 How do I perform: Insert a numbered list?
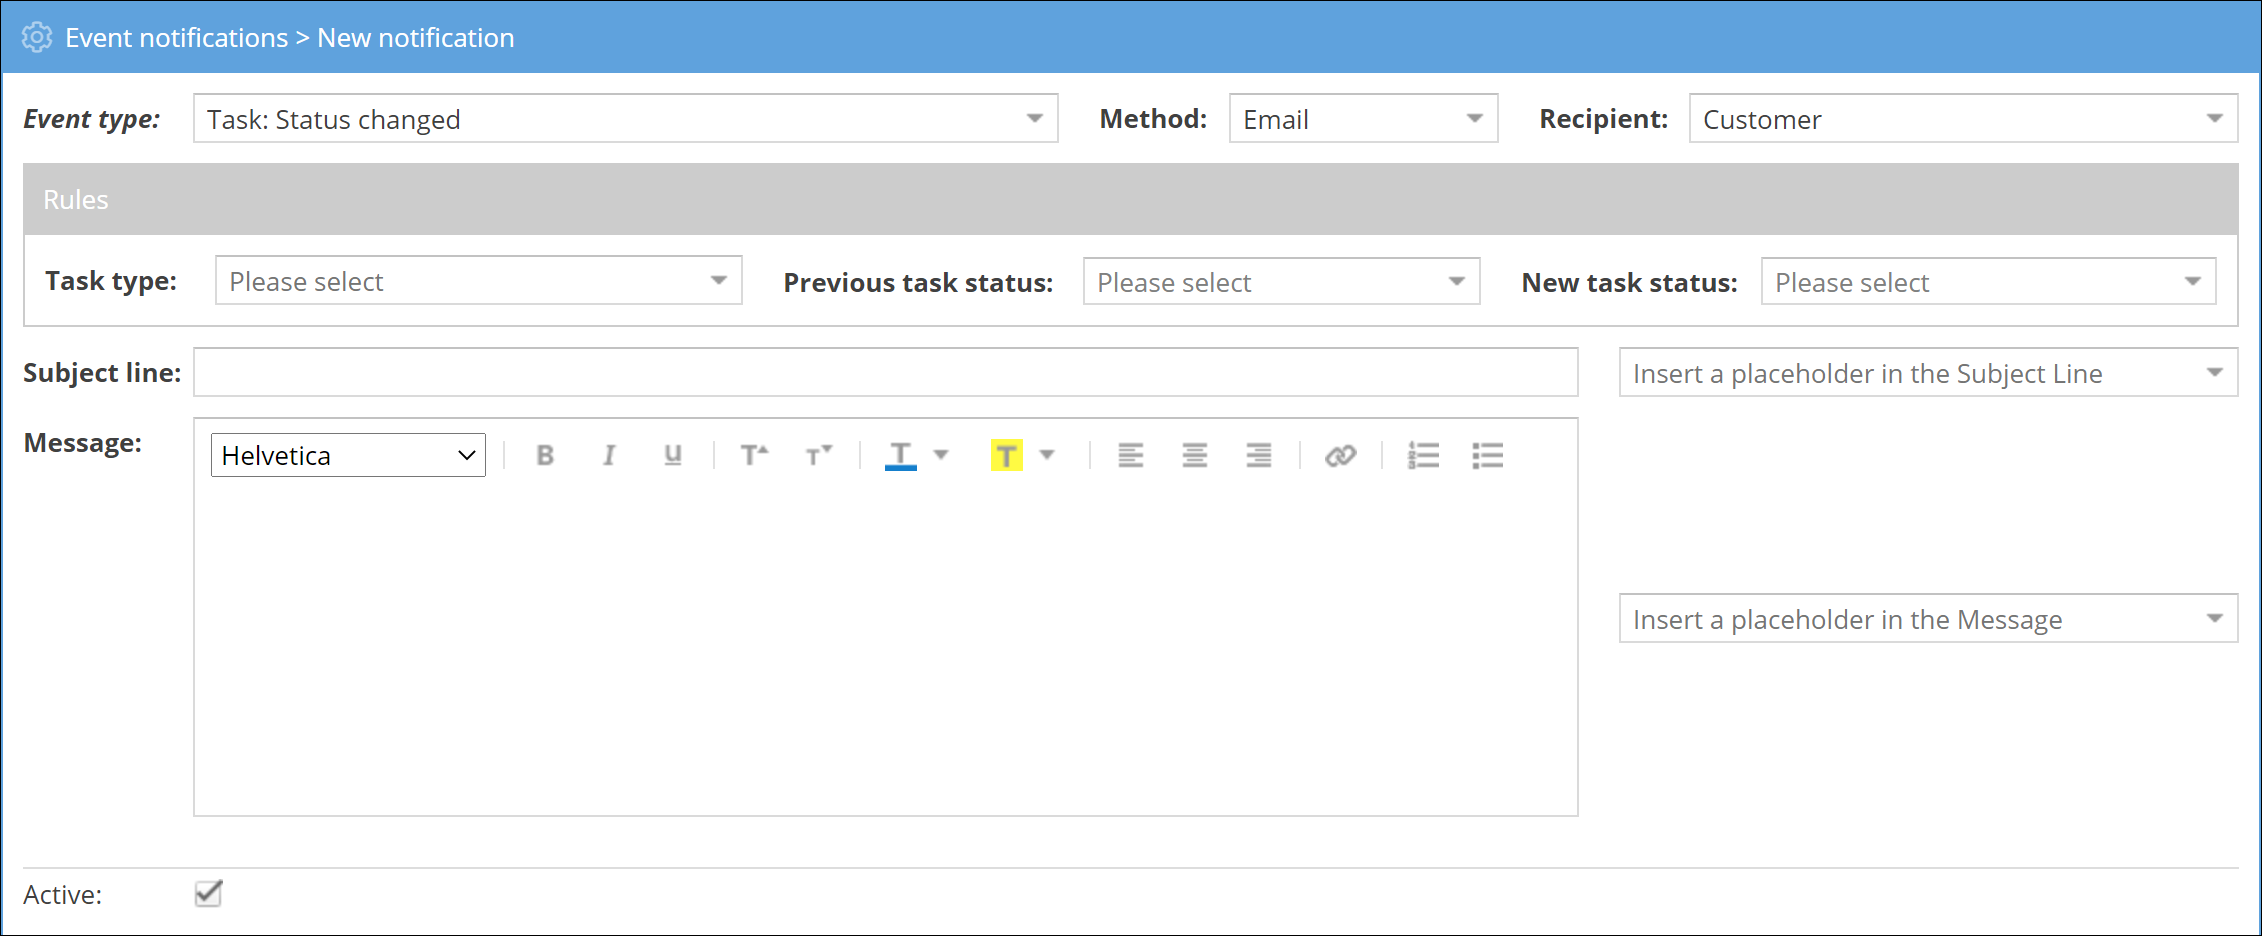[1423, 456]
